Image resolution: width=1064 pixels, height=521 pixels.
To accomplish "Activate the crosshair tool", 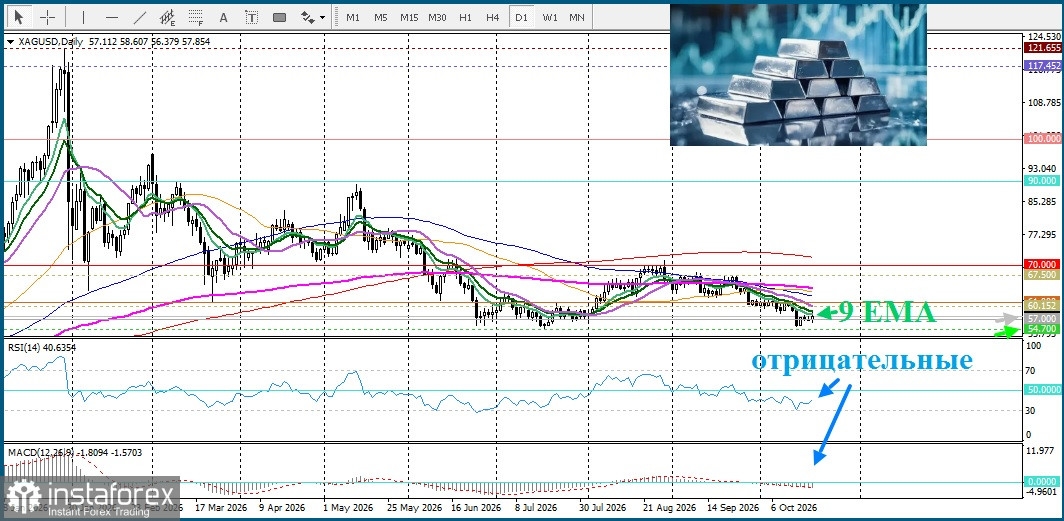I will (x=47, y=17).
